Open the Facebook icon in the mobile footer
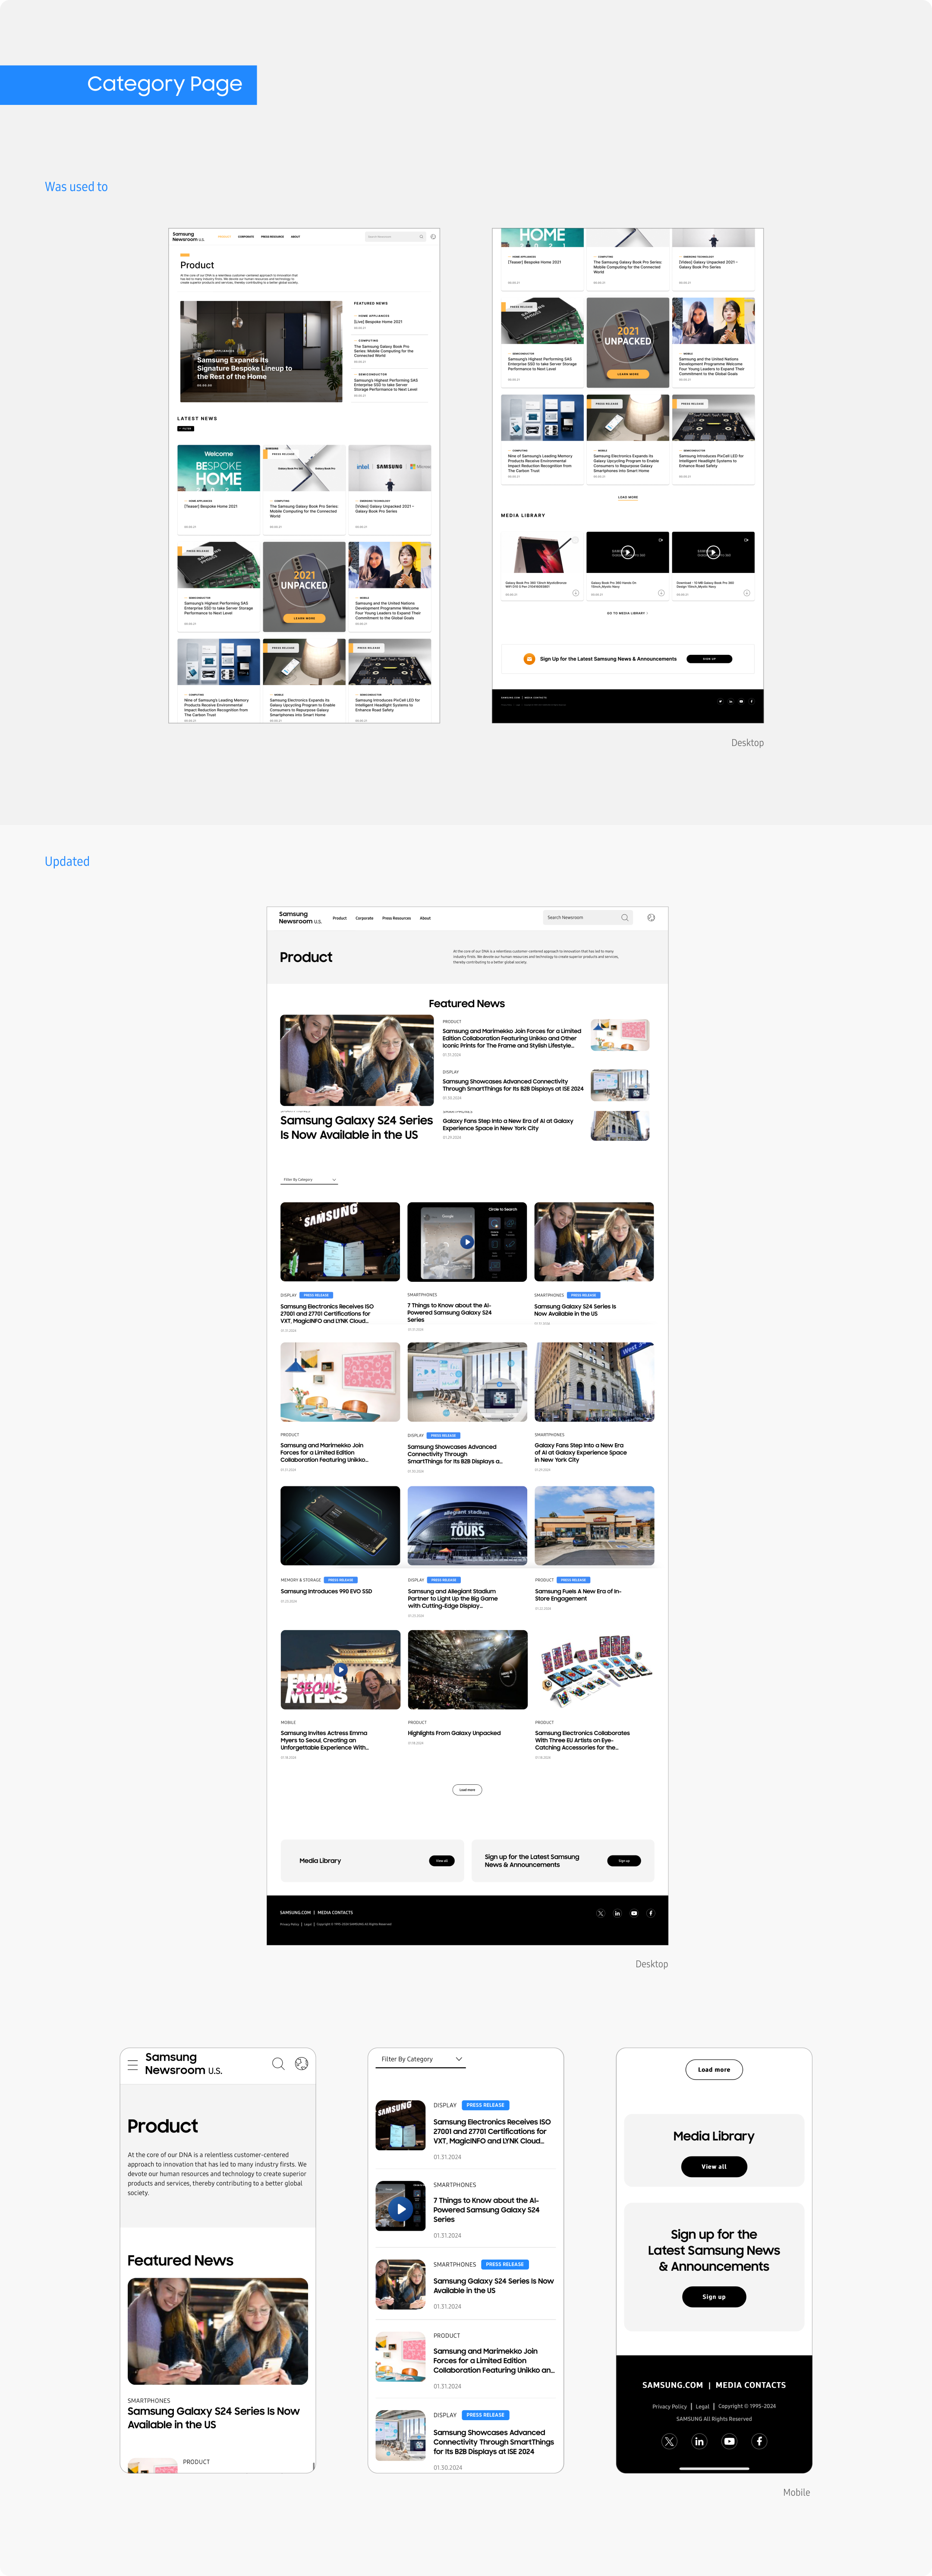 [759, 2441]
